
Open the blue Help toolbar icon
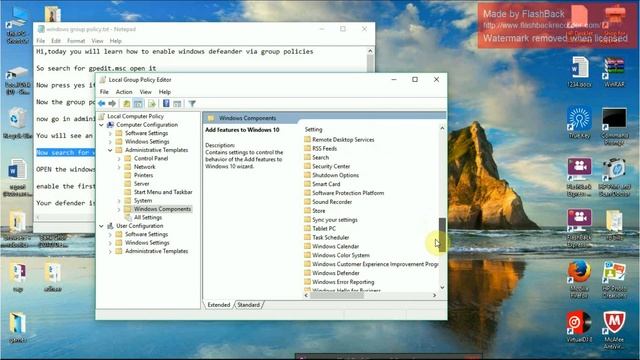166,104
